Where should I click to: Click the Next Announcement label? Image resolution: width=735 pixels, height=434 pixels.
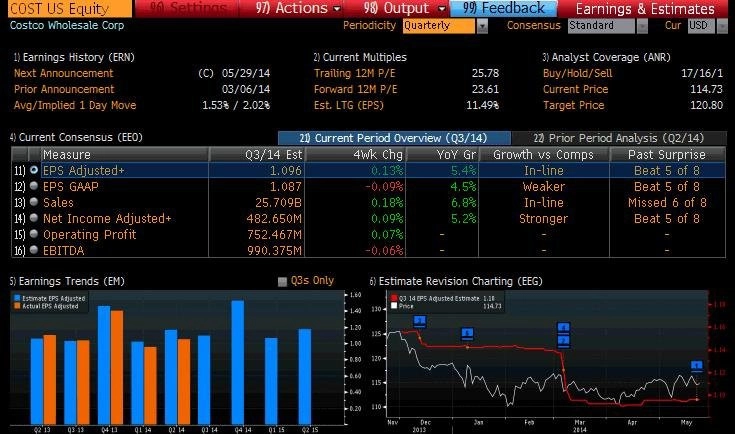coord(64,73)
